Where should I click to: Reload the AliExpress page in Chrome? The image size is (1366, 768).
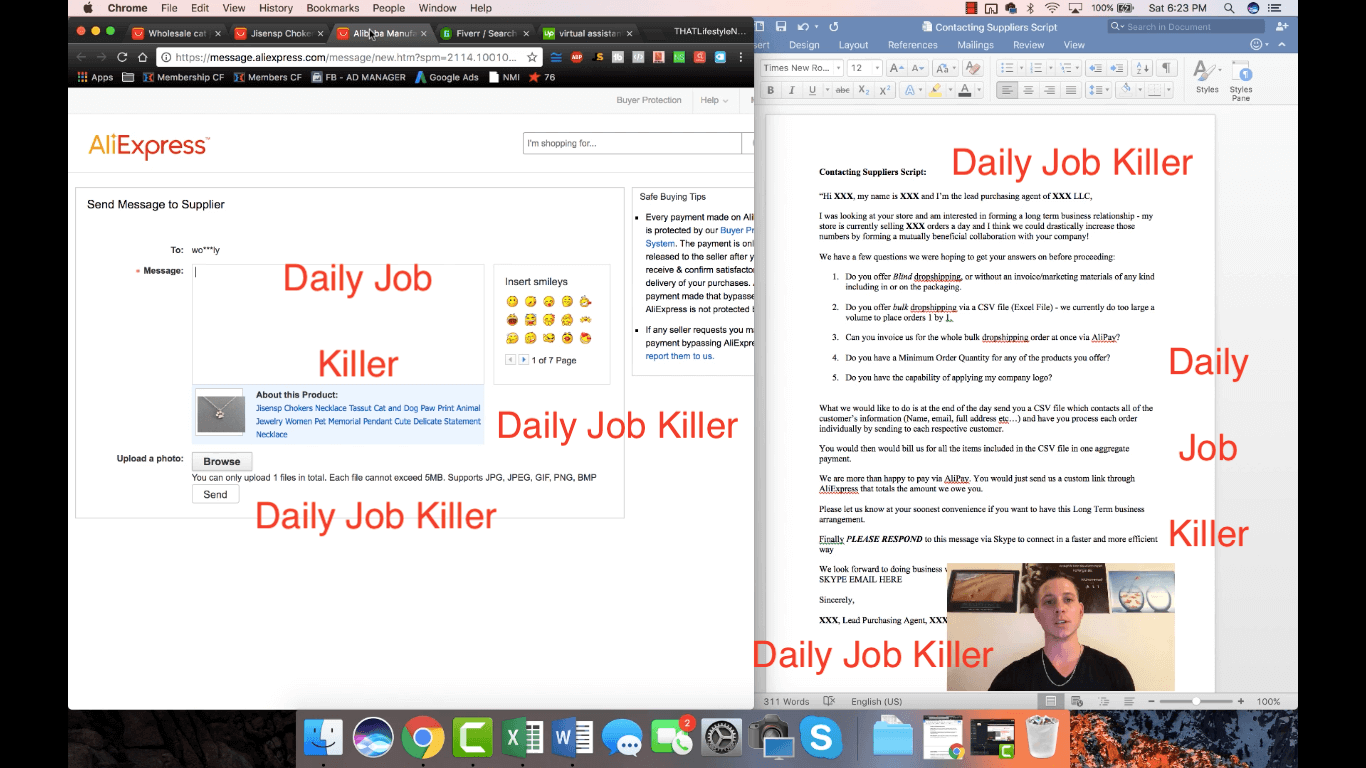coord(122,57)
